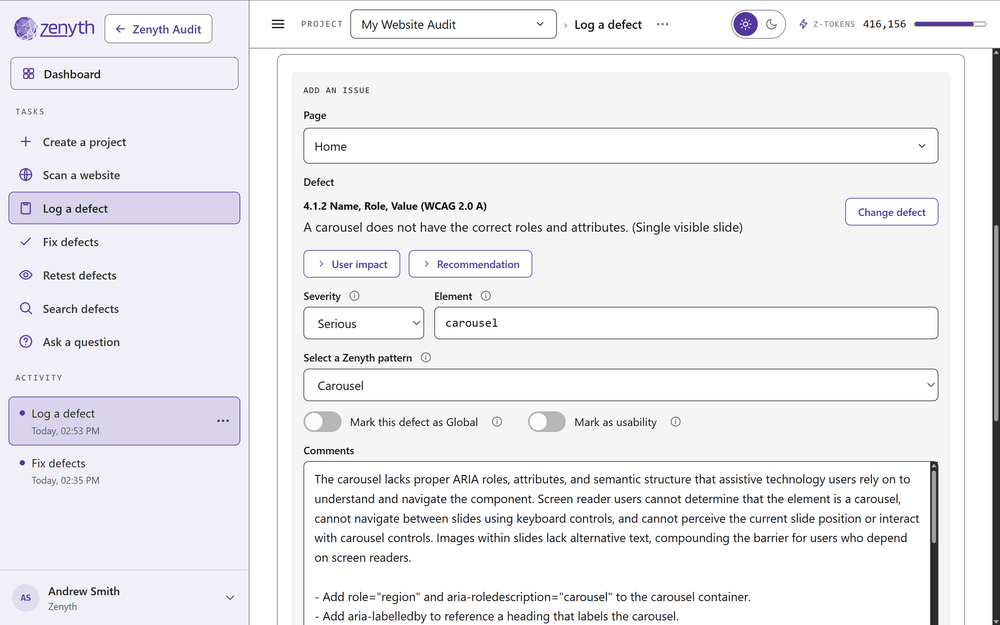Viewport: 1000px width, 625px height.
Task: Click the Change defect button
Action: 891,212
